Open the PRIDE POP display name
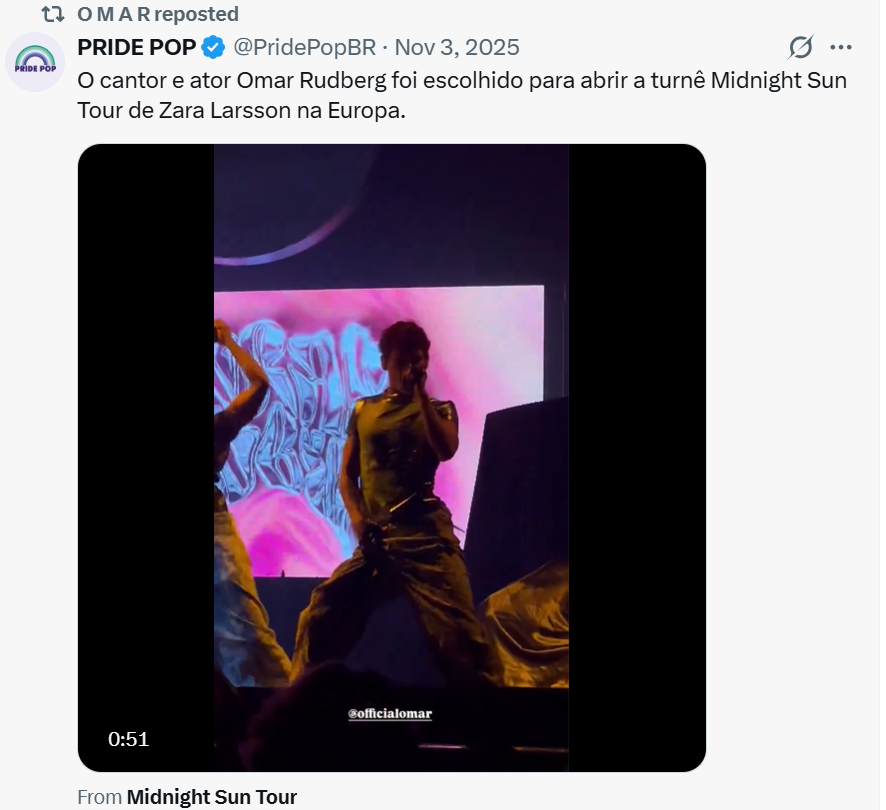Image resolution: width=886 pixels, height=810 pixels. 136,47
